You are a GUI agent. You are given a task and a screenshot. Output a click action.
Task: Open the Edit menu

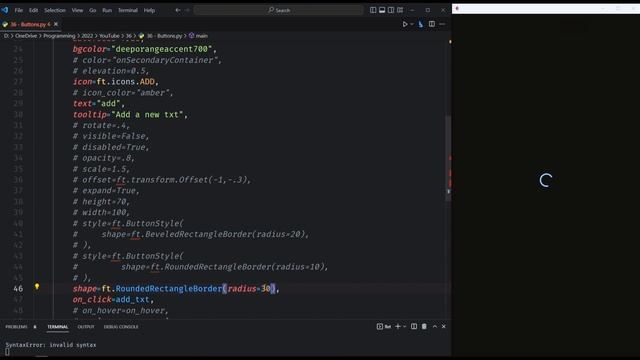(33, 10)
